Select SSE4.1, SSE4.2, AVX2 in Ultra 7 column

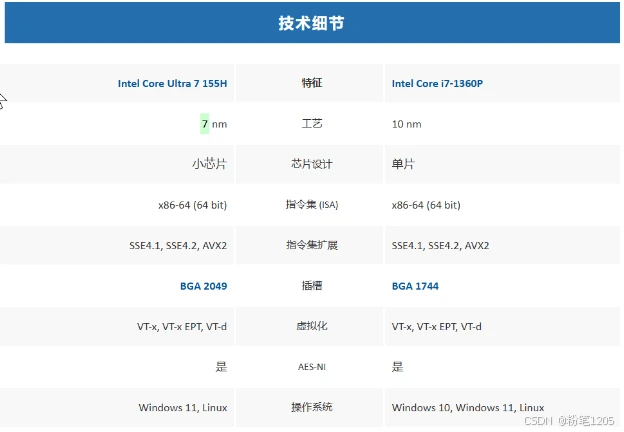coord(178,245)
